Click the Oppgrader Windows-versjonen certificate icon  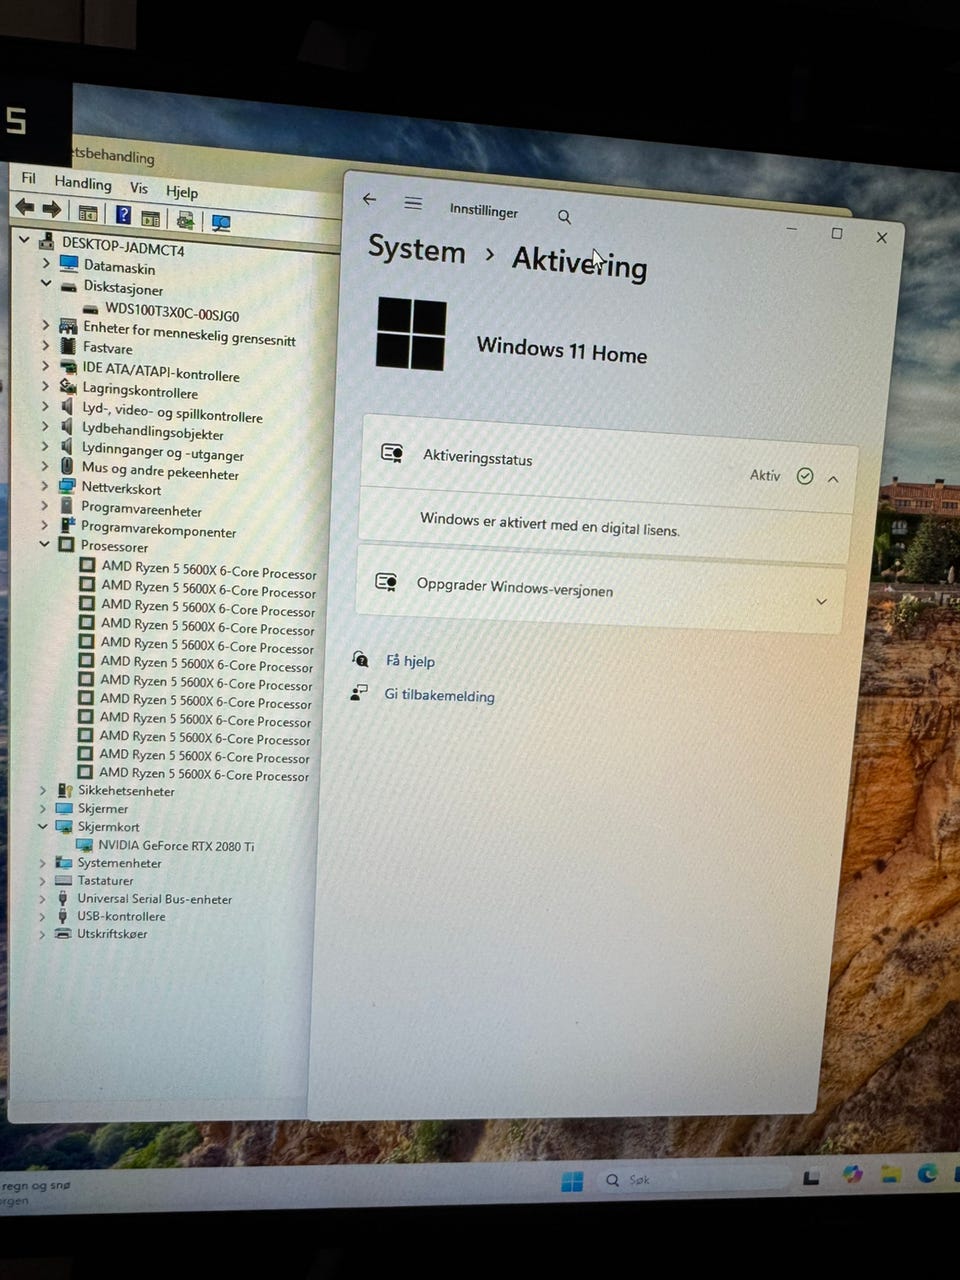click(x=386, y=582)
